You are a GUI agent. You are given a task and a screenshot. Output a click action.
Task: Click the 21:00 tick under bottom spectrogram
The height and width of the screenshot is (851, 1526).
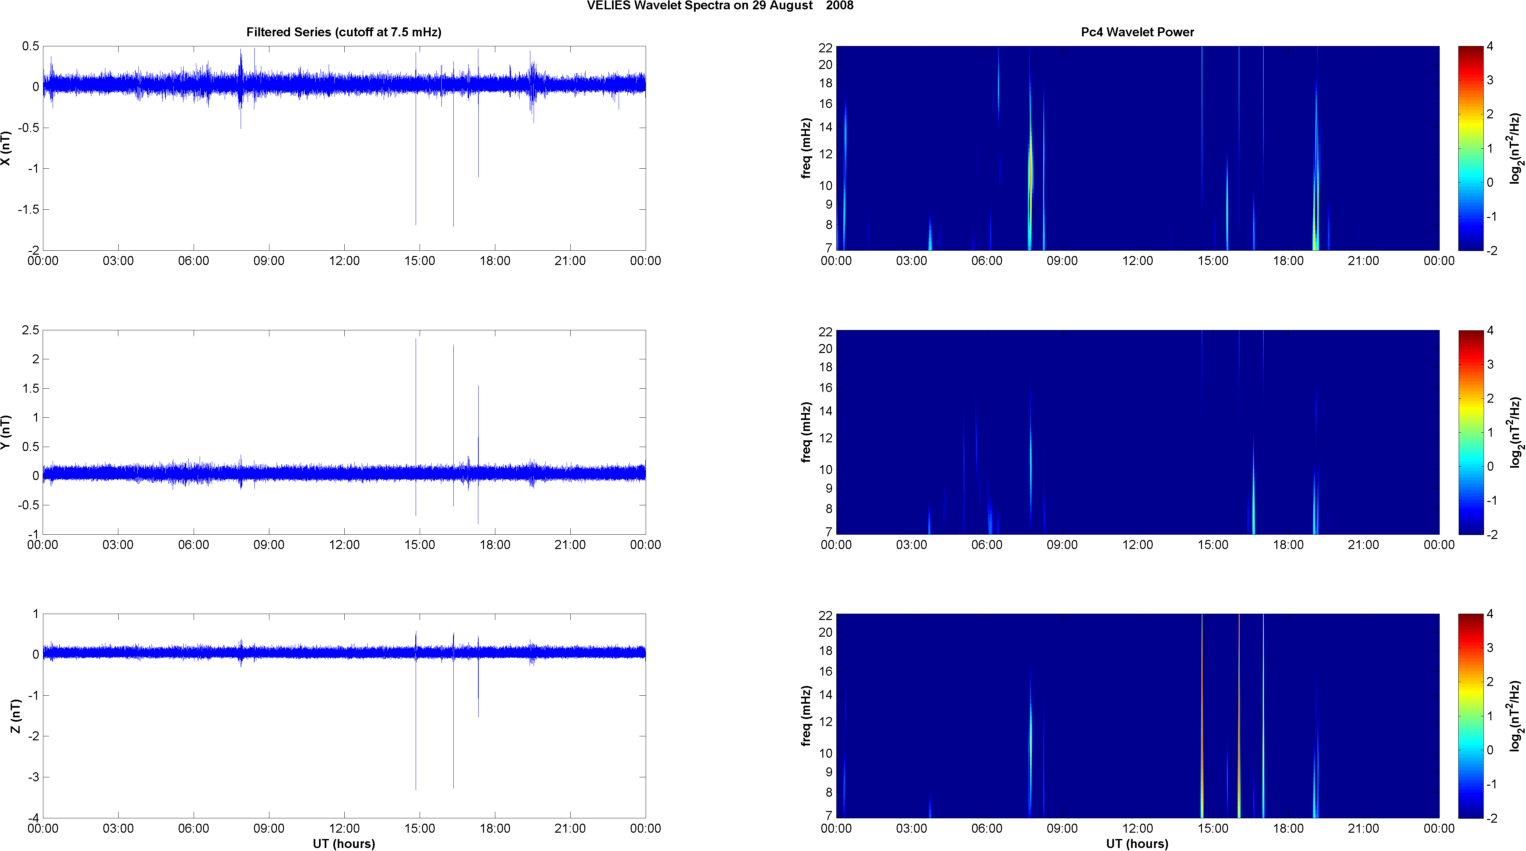pyautogui.click(x=1363, y=828)
